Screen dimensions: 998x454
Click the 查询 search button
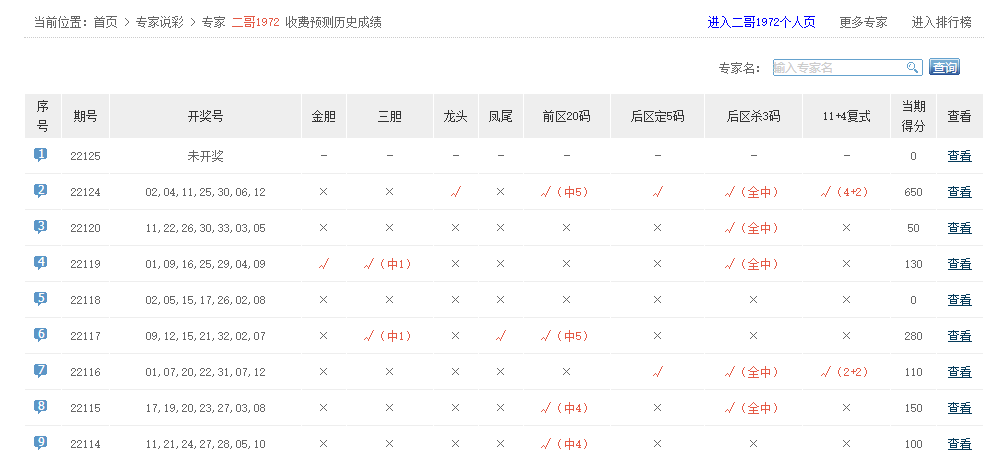pyautogui.click(x=944, y=68)
